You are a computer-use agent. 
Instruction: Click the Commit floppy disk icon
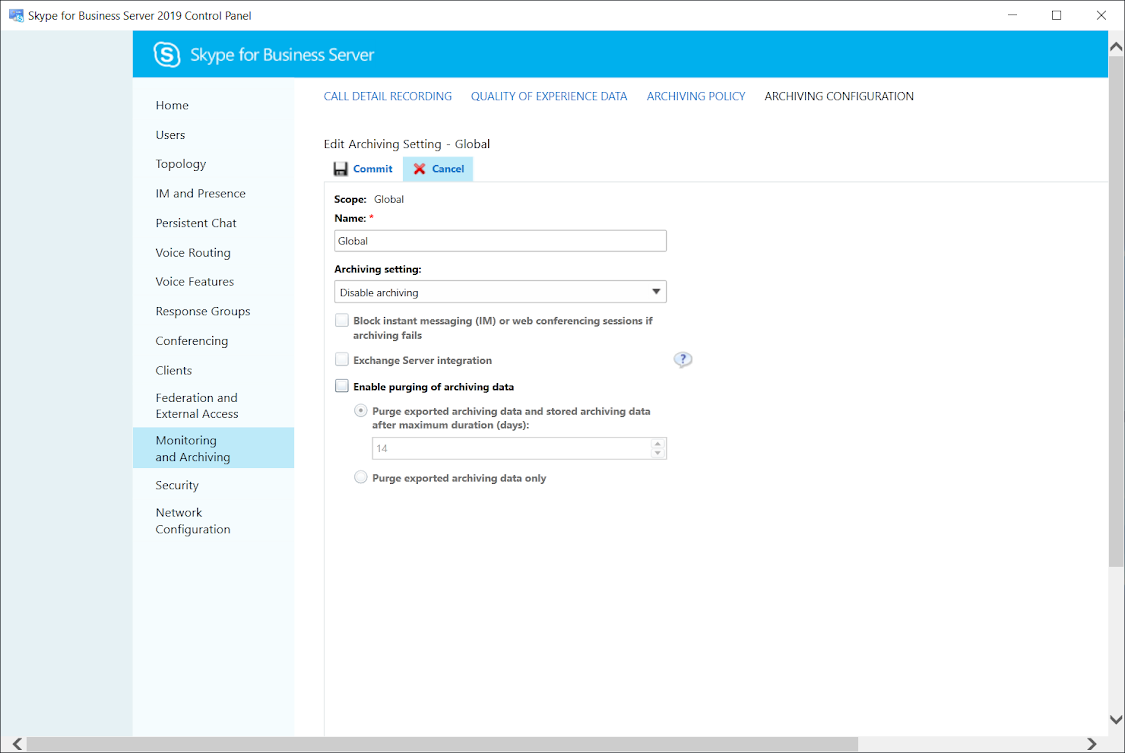(341, 169)
